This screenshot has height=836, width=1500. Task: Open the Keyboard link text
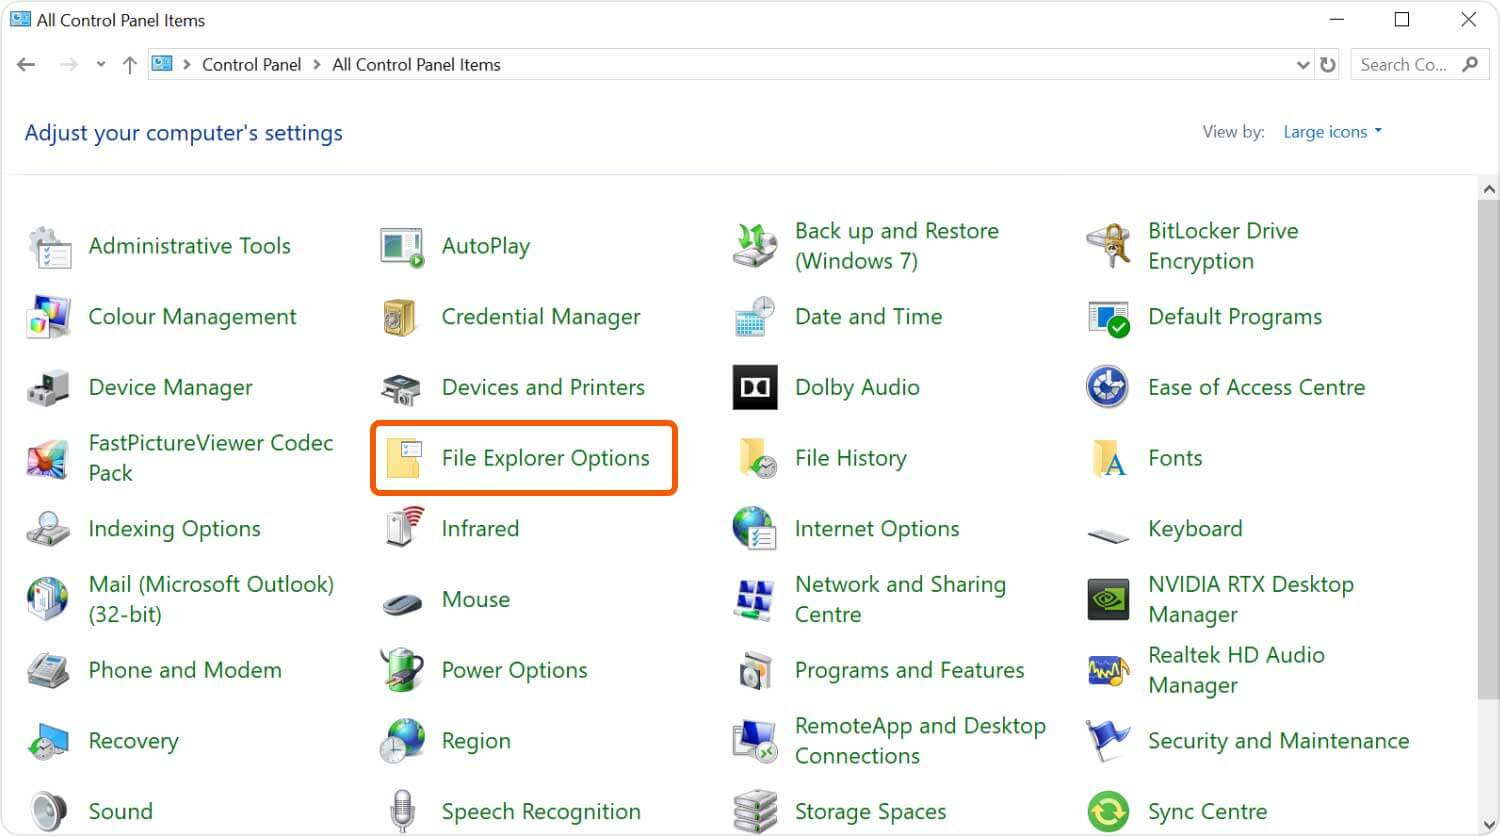1195,529
